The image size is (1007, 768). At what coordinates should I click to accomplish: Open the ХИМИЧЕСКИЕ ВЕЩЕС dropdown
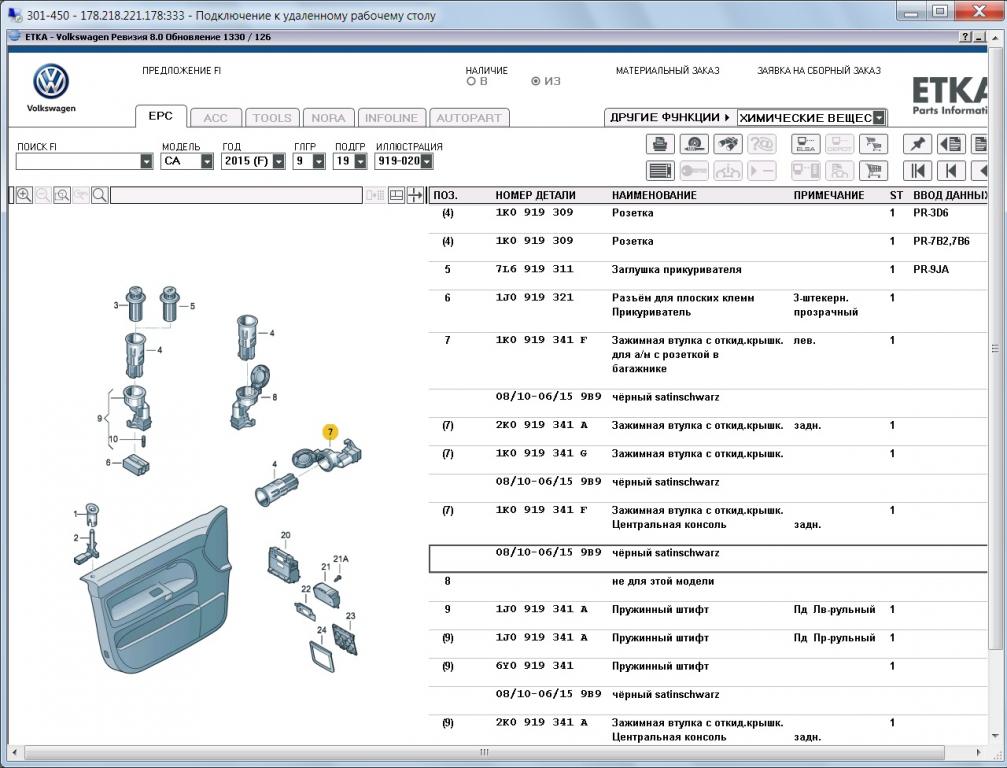879,118
